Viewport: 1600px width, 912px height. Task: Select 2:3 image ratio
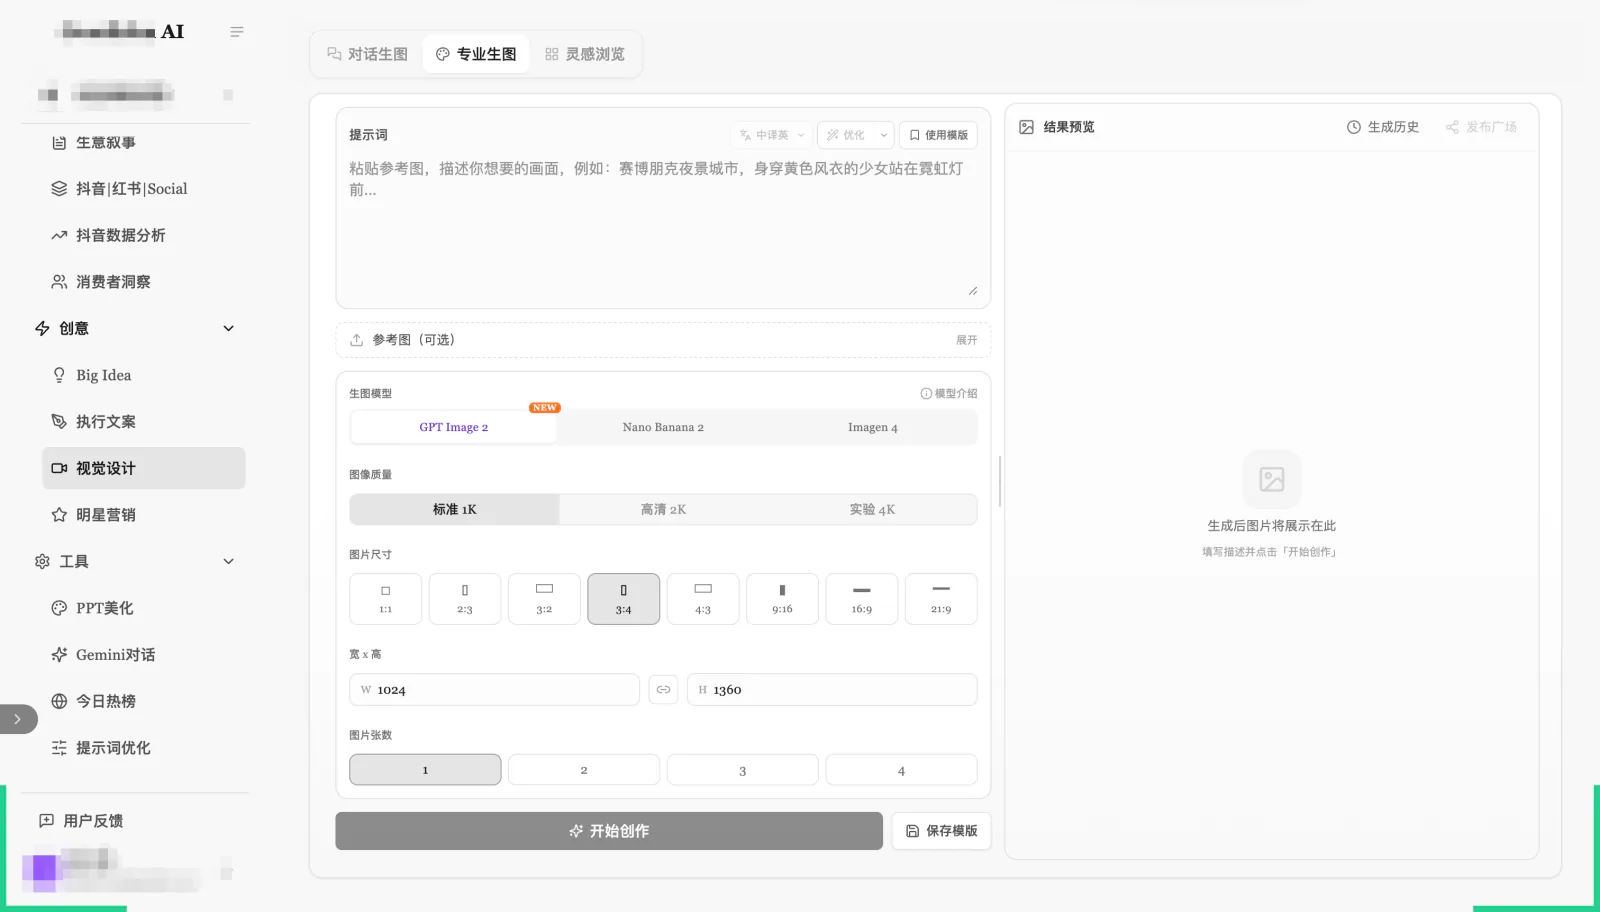click(465, 599)
